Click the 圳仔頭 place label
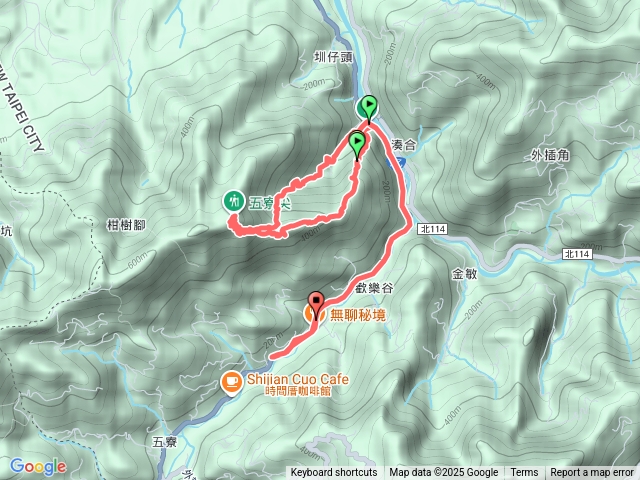The height and width of the screenshot is (480, 640). click(x=333, y=57)
